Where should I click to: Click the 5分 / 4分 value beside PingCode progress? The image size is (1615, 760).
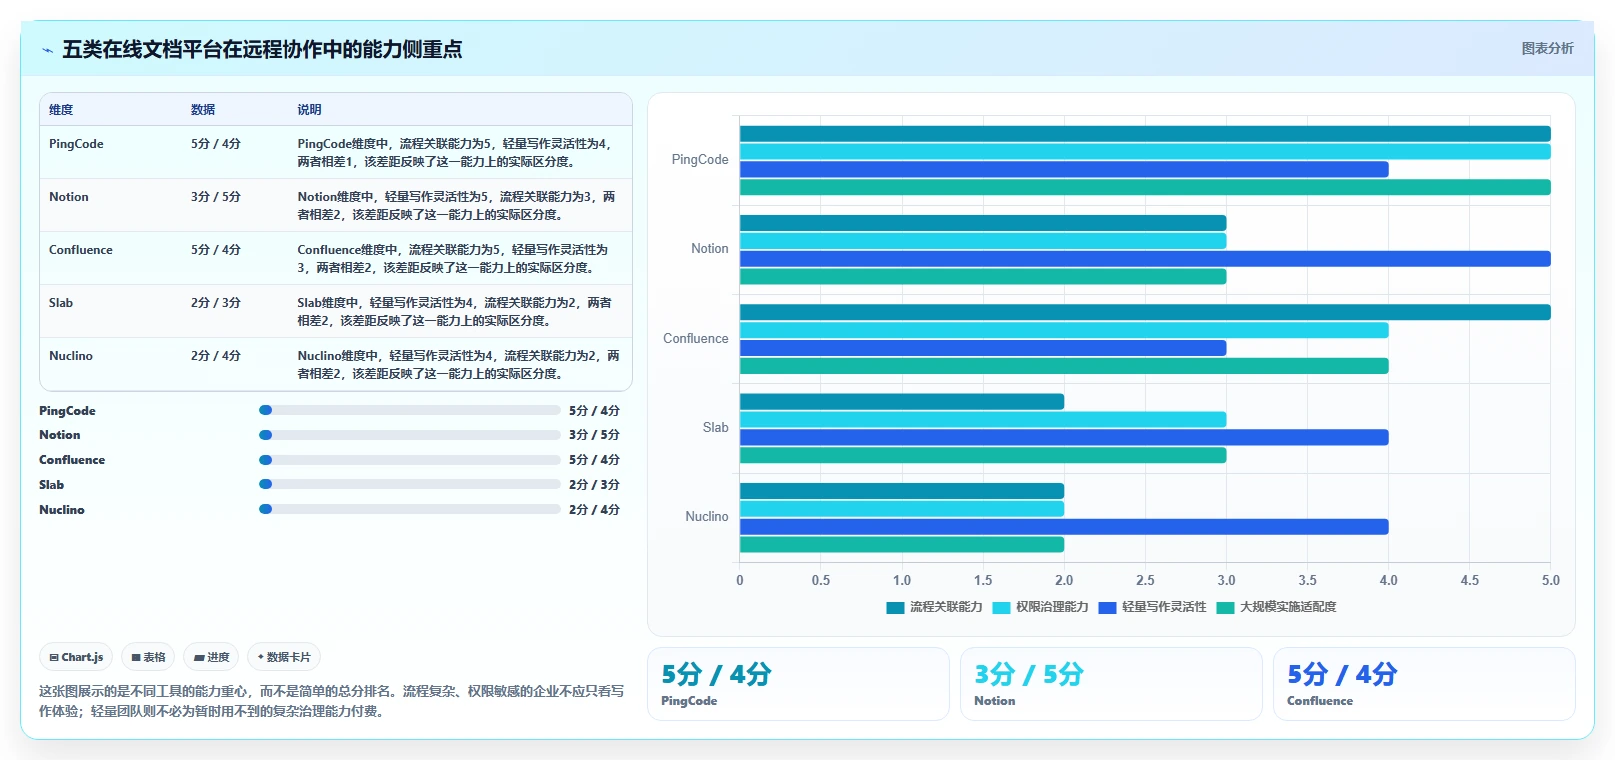(594, 411)
